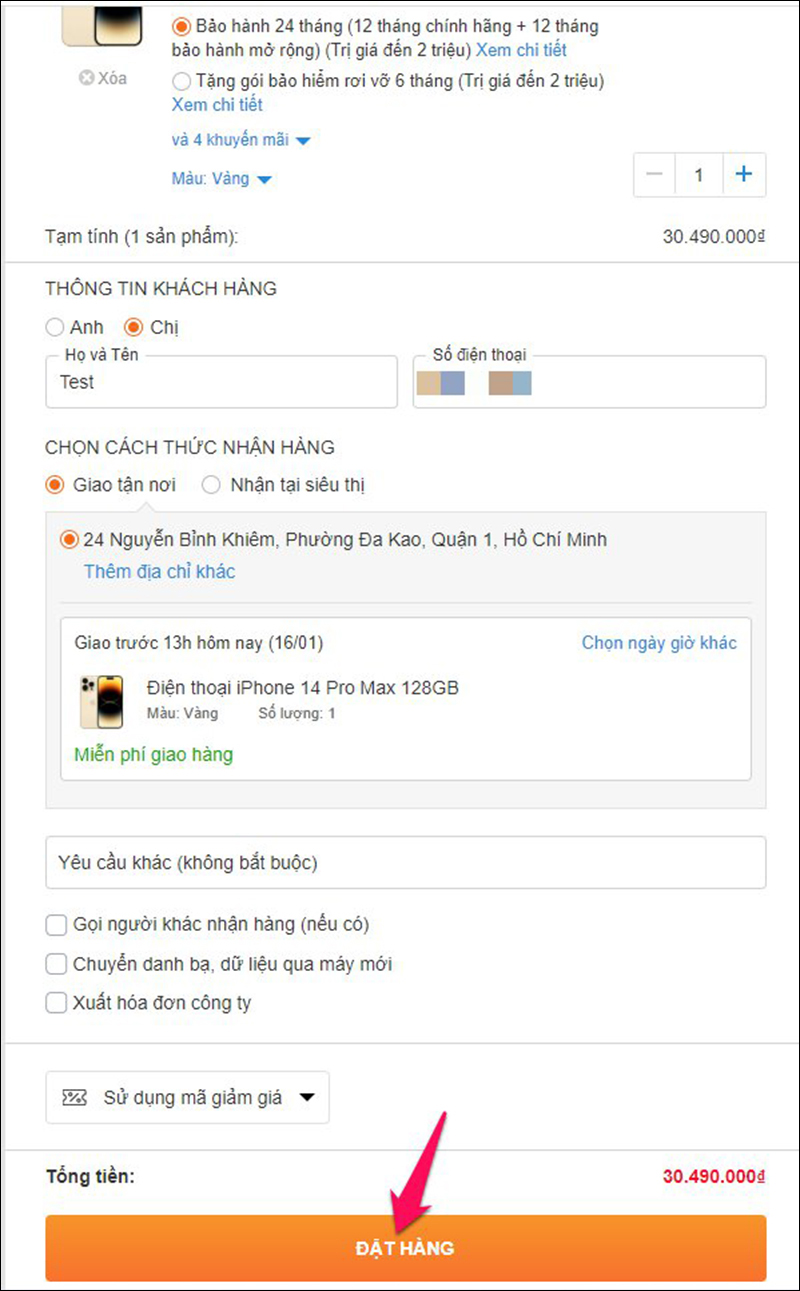Select the 6-month drop insurance gift
This screenshot has width=800, height=1291.
pos(181,80)
